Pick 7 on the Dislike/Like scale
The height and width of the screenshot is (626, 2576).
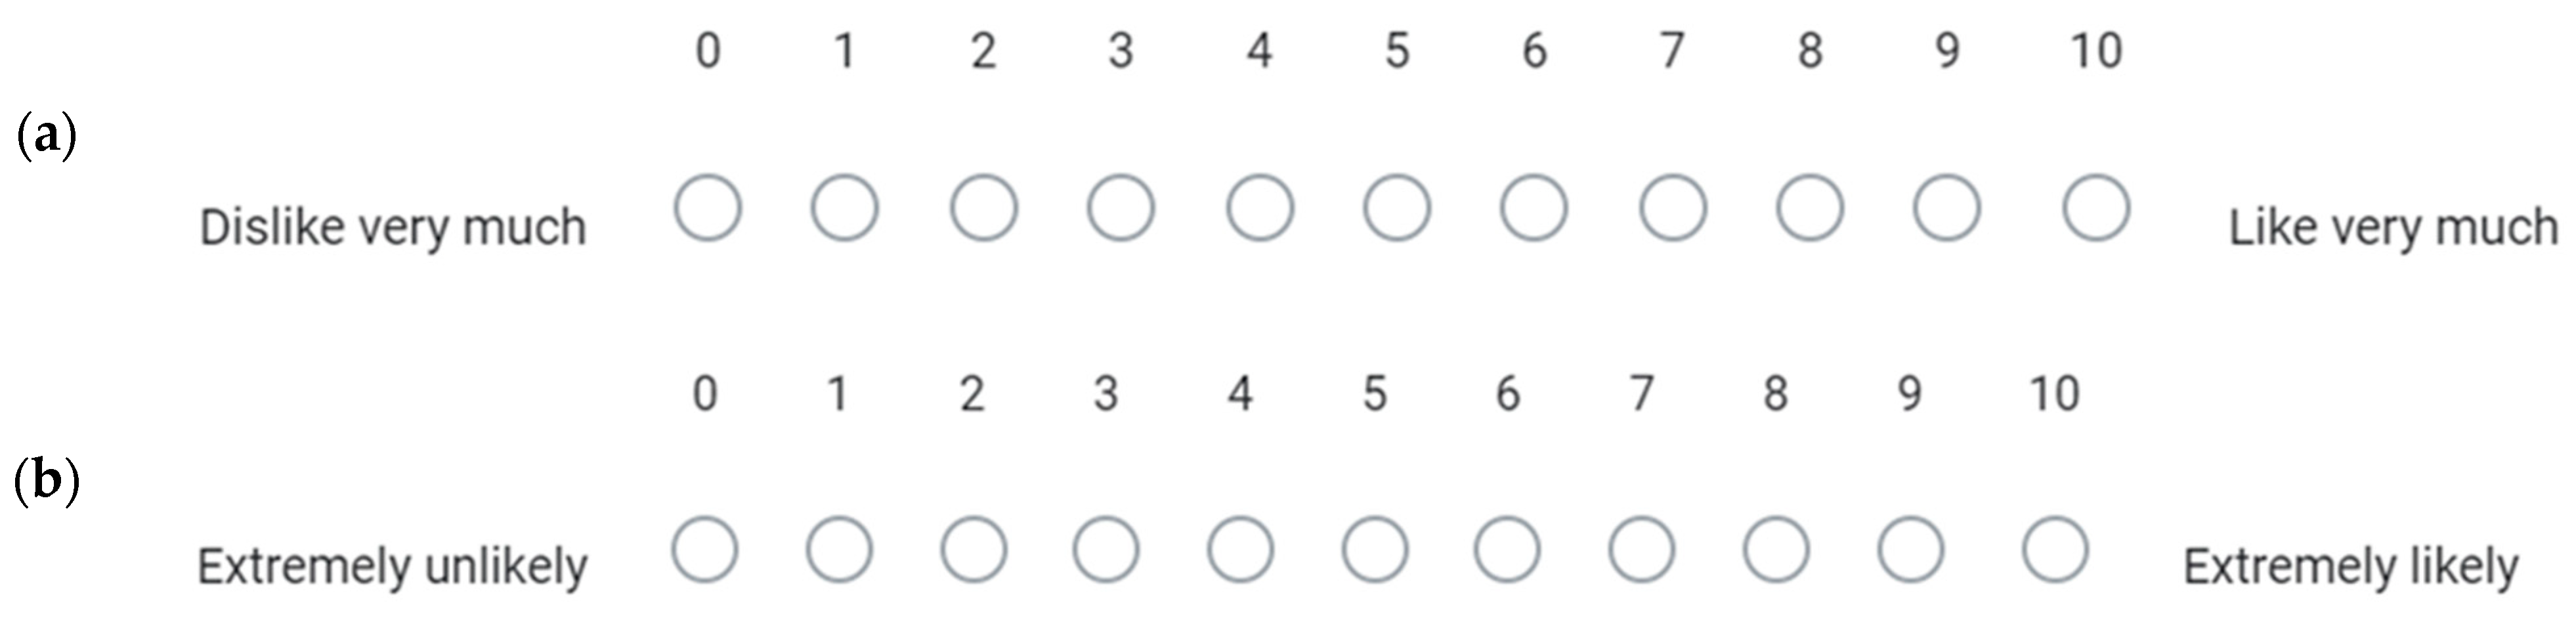point(1673,209)
